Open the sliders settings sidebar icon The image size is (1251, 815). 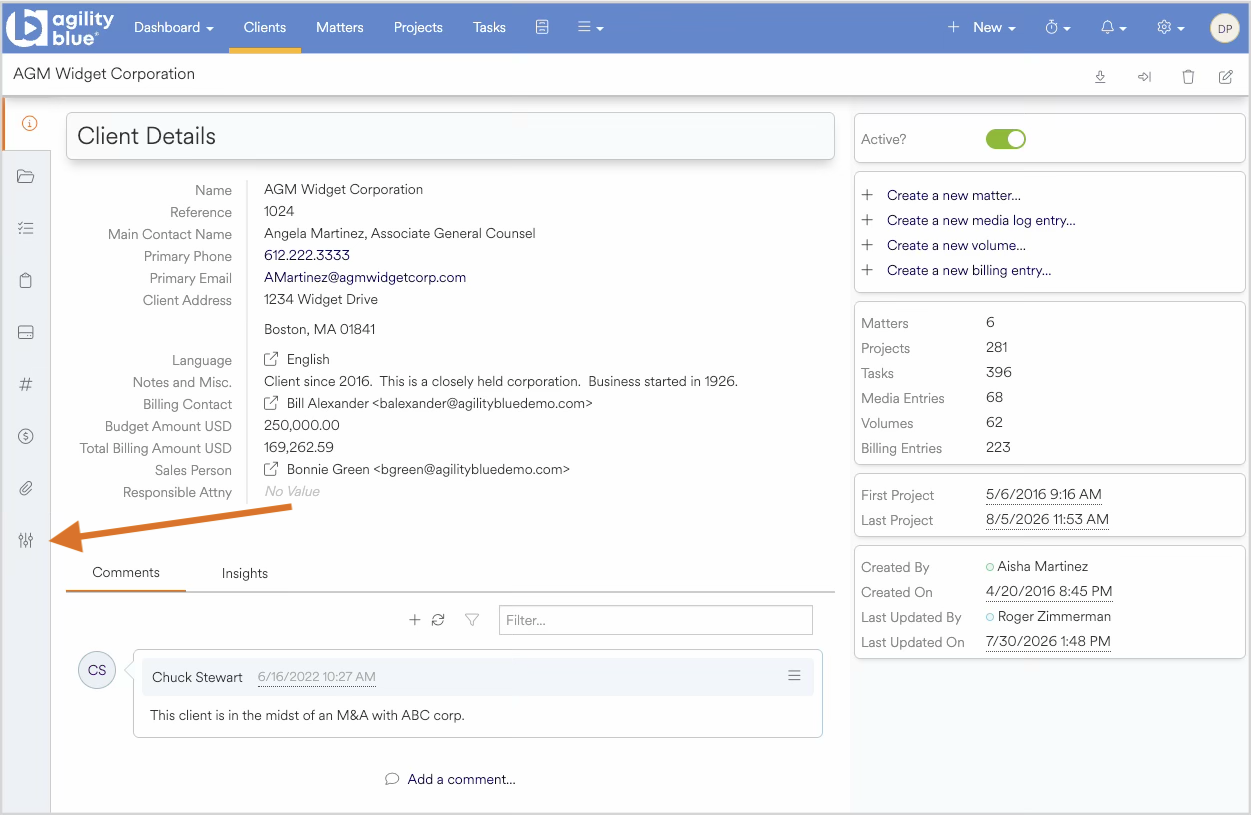26,540
